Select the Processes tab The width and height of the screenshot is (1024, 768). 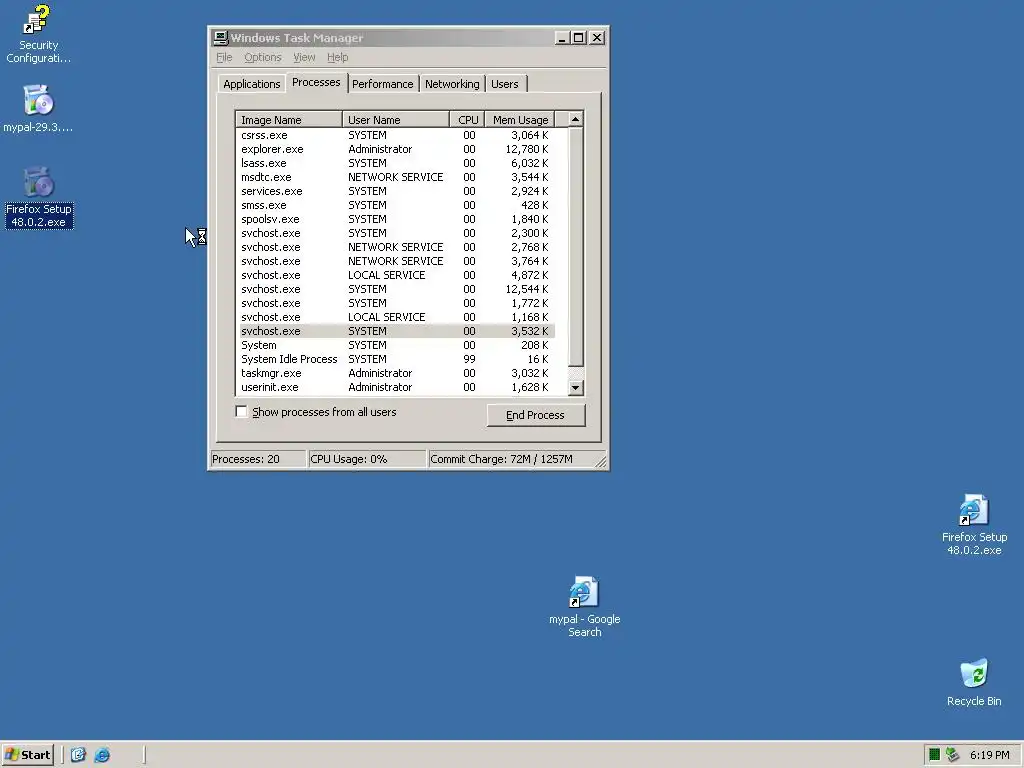(x=316, y=82)
